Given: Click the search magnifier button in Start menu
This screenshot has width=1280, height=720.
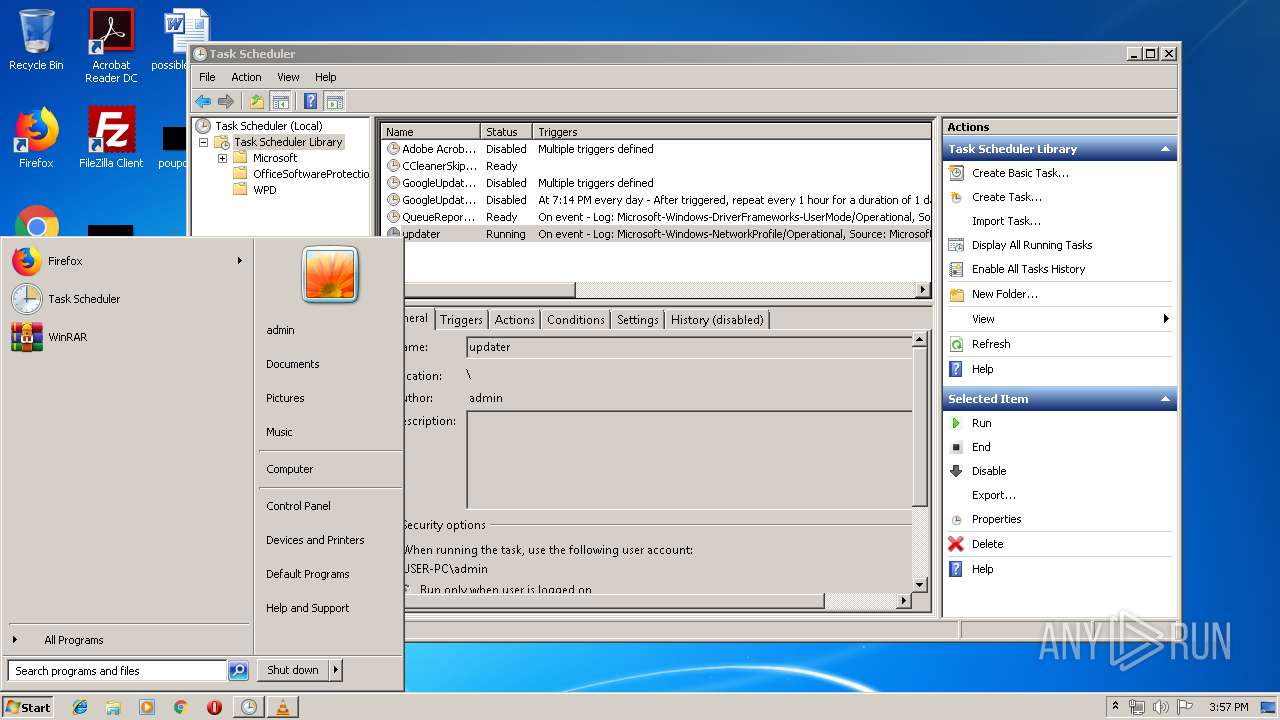Looking at the screenshot, I should point(238,671).
